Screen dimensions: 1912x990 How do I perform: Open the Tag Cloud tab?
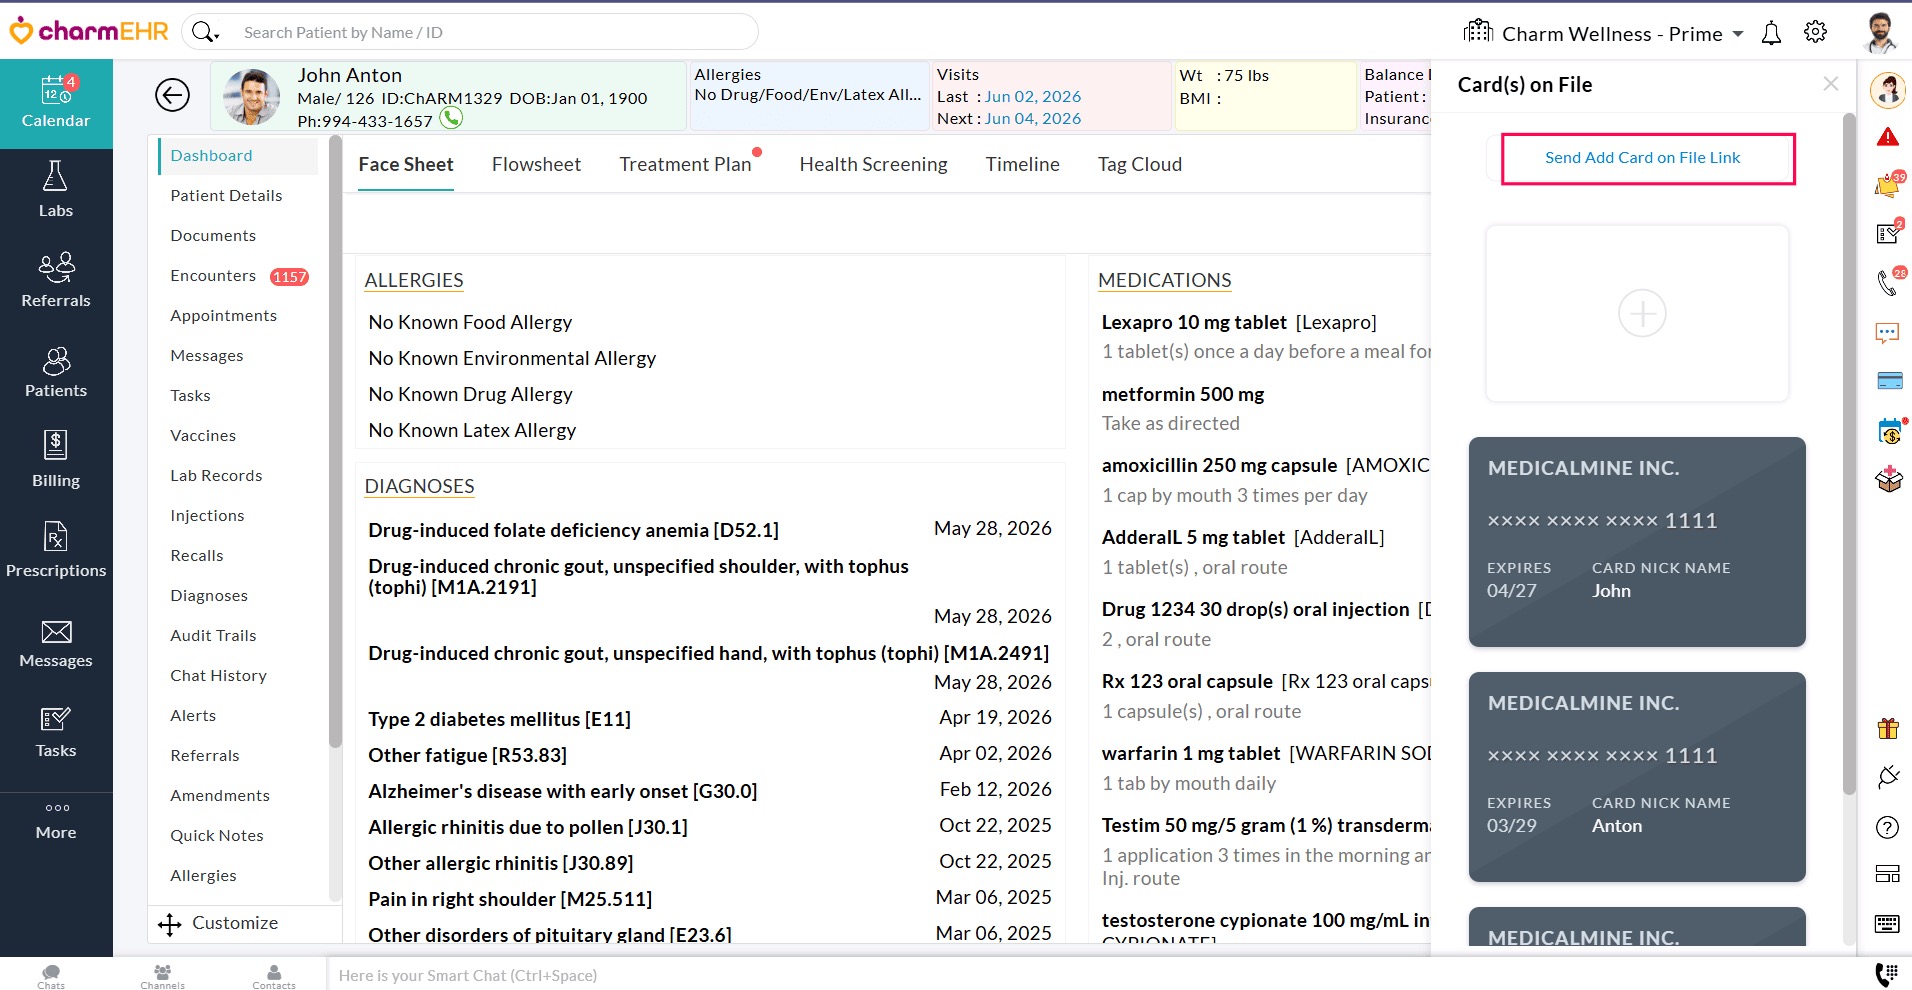click(1139, 164)
